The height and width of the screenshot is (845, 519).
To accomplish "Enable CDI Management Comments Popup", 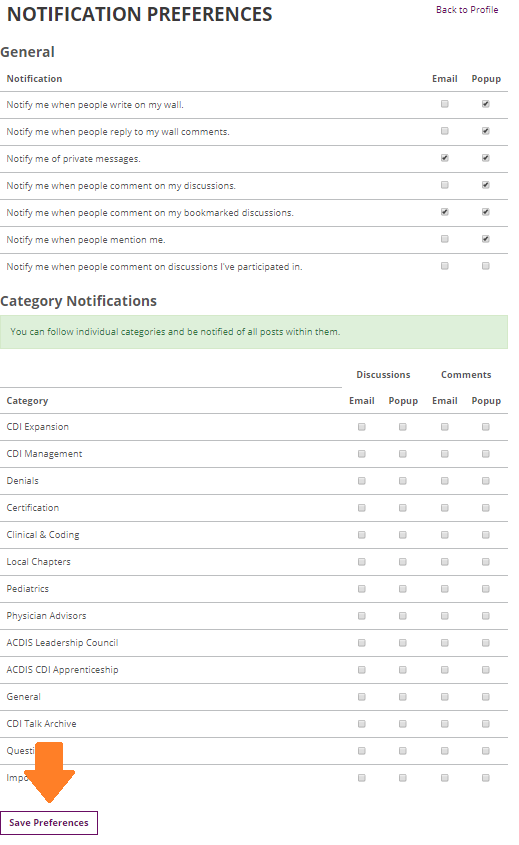I will click(486, 454).
